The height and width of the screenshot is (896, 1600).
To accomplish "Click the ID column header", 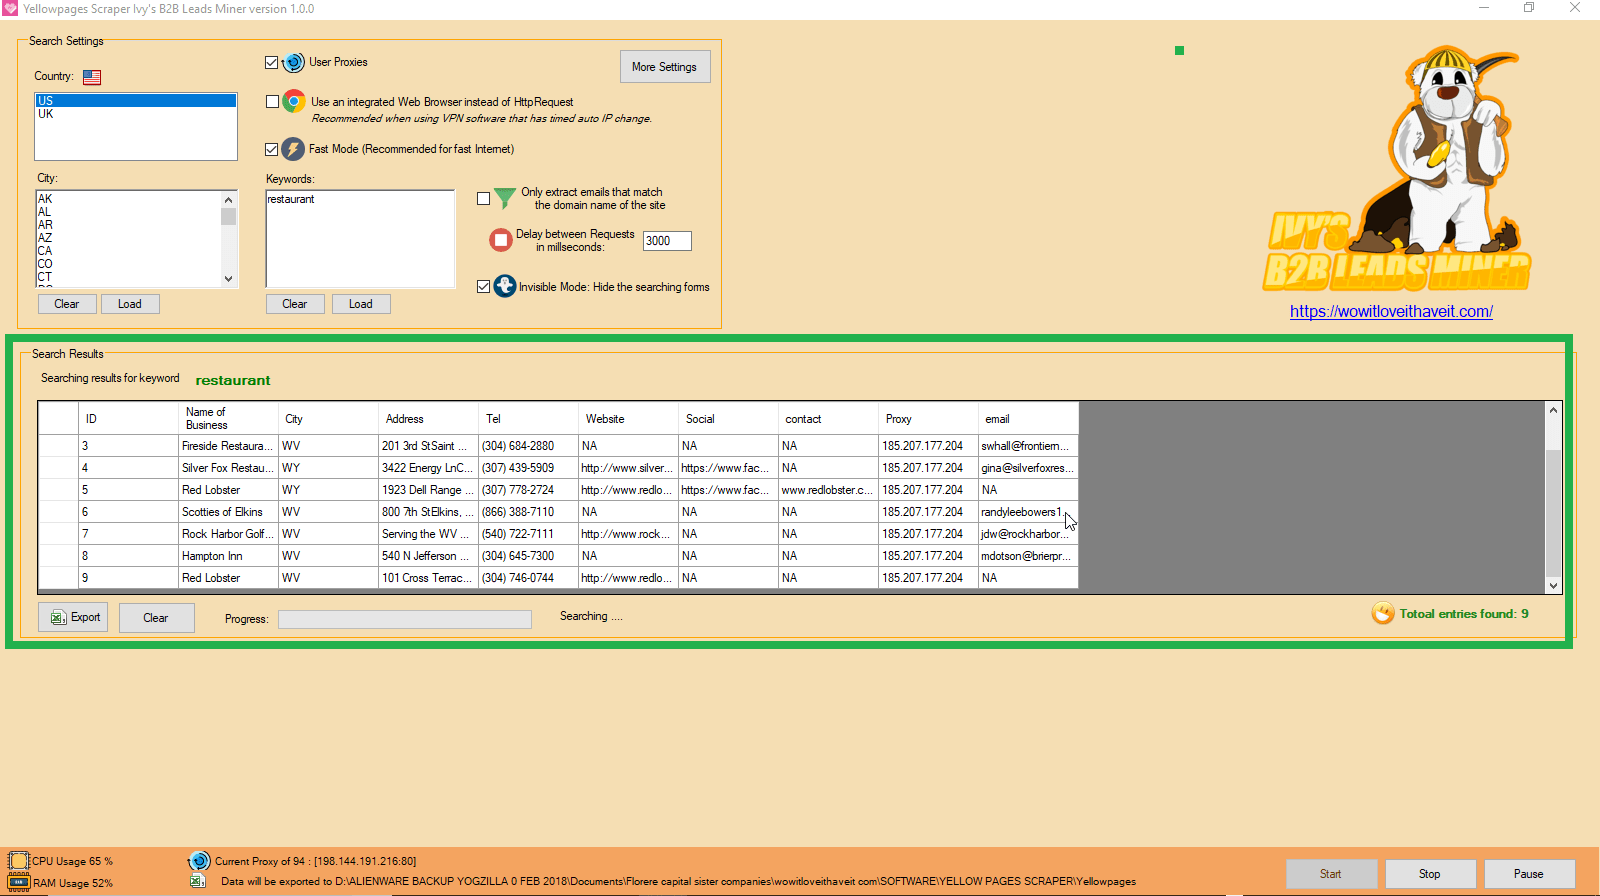I will [129, 419].
